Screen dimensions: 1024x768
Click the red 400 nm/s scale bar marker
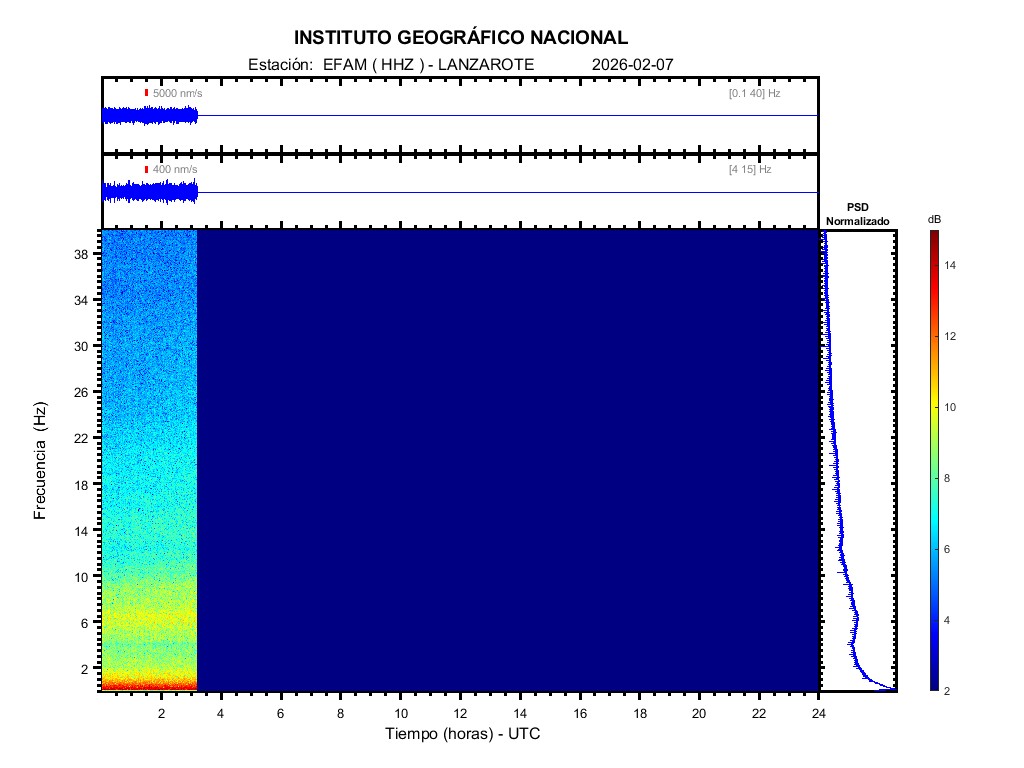(146, 170)
